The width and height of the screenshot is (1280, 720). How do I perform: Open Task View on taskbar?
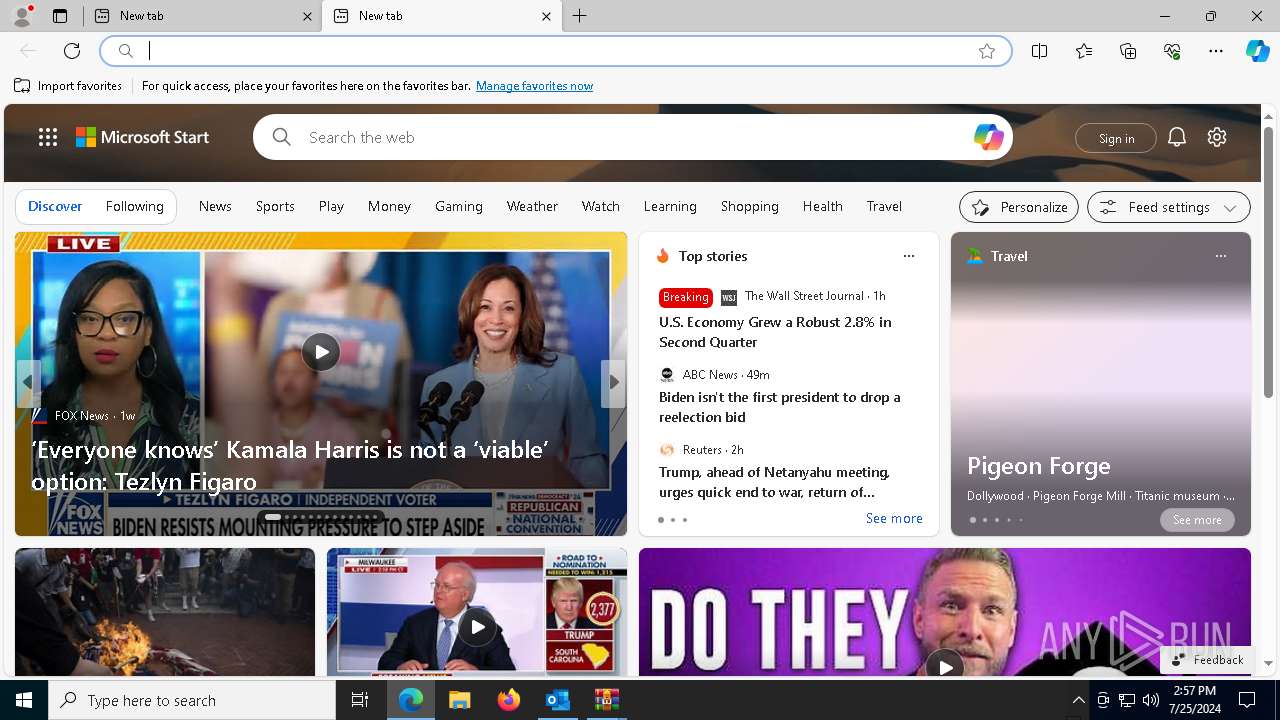click(360, 700)
